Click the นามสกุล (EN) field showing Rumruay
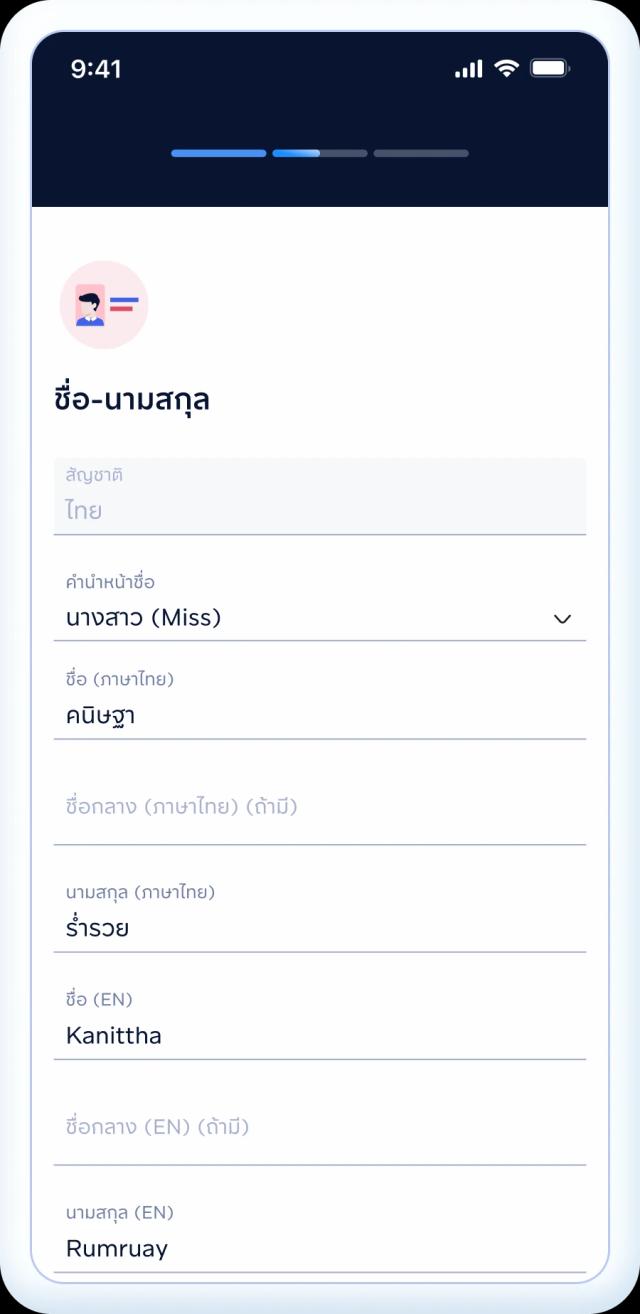640x1314 pixels. [x=320, y=1248]
